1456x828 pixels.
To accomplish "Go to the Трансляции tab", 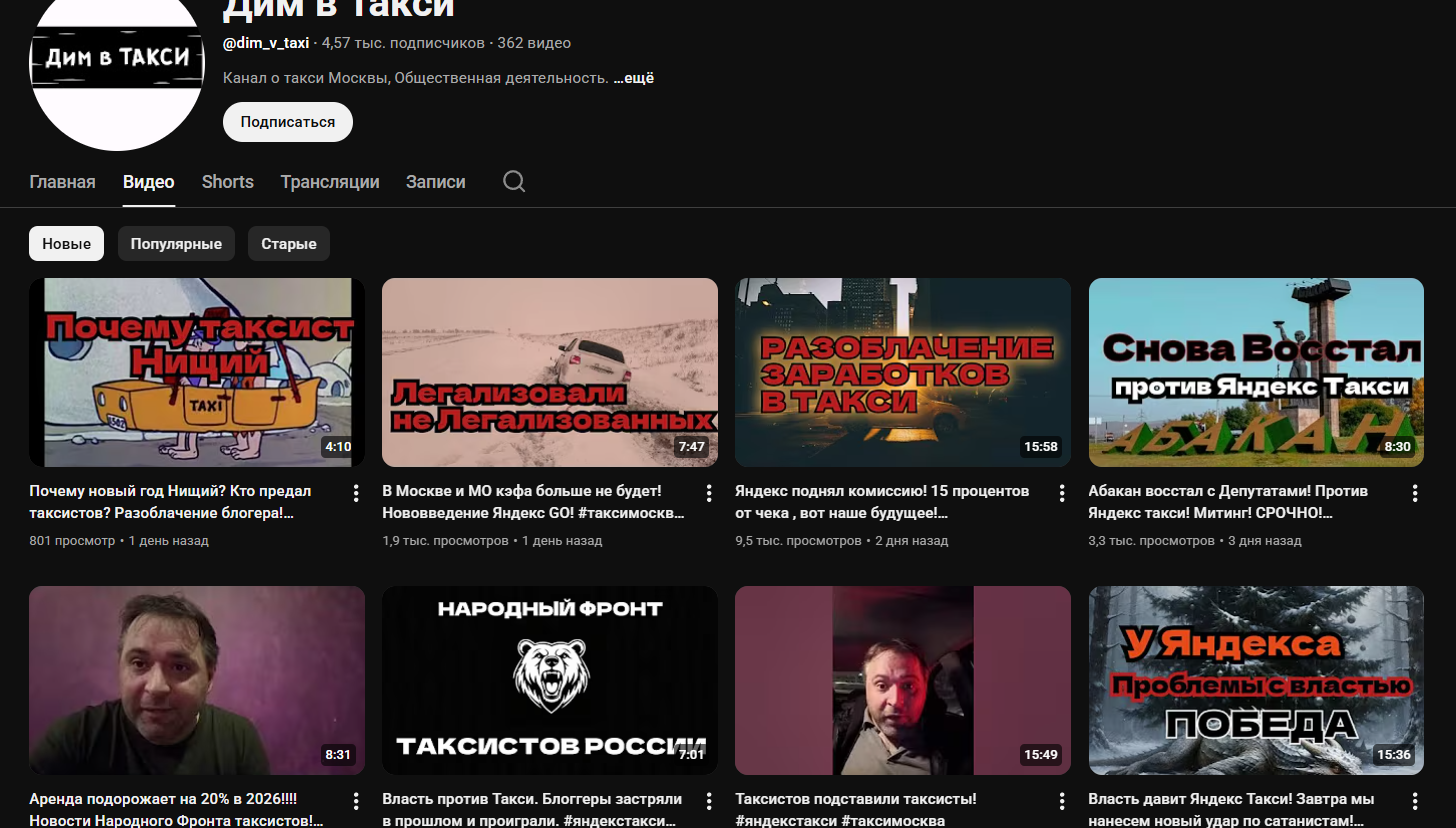I will (x=330, y=182).
